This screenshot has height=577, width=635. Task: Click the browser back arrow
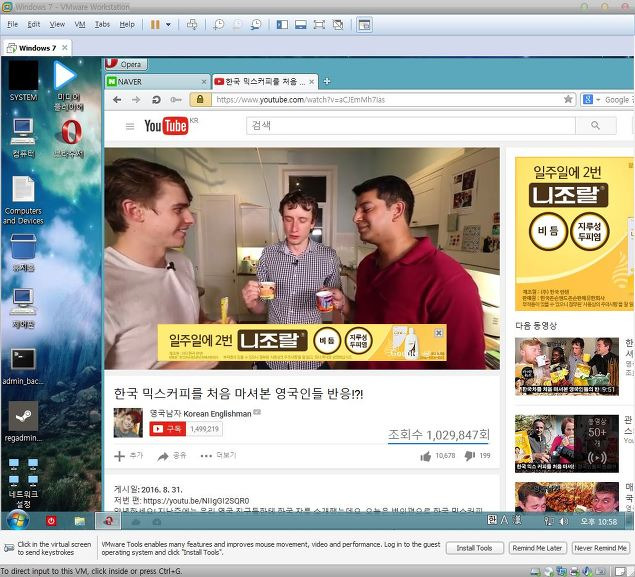point(117,100)
